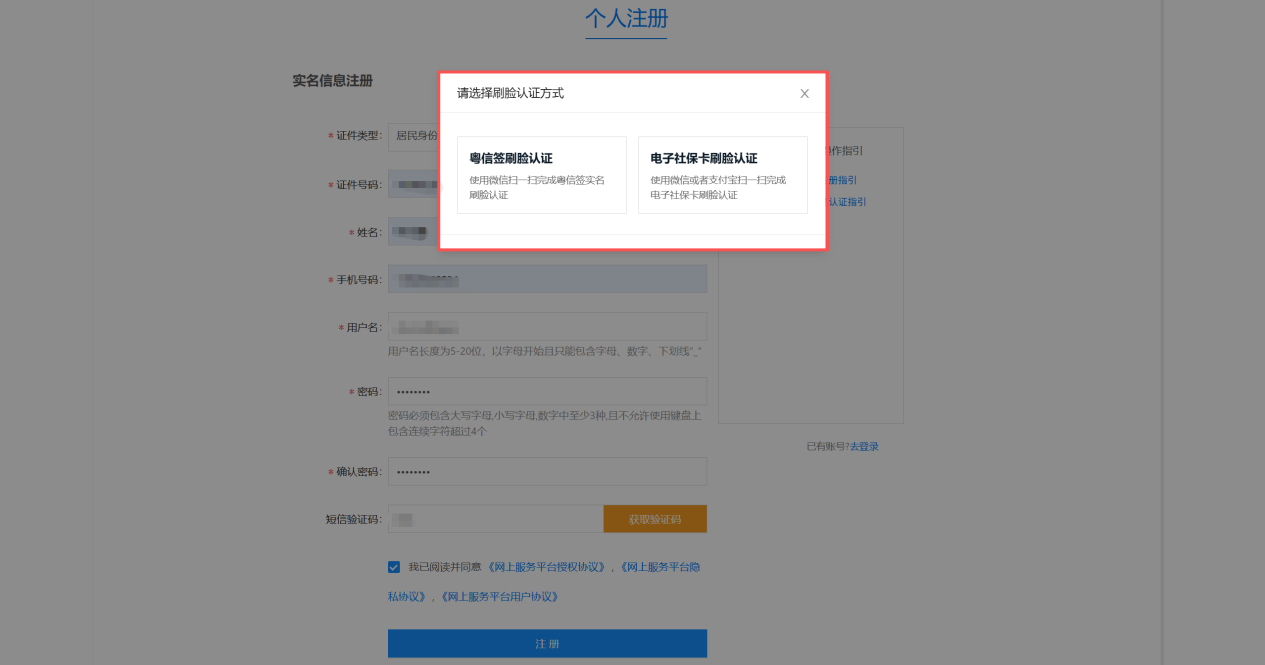Viewport: 1265px width, 665px height.
Task: Click the 实名信息注册 section heading
Action: [x=333, y=81]
